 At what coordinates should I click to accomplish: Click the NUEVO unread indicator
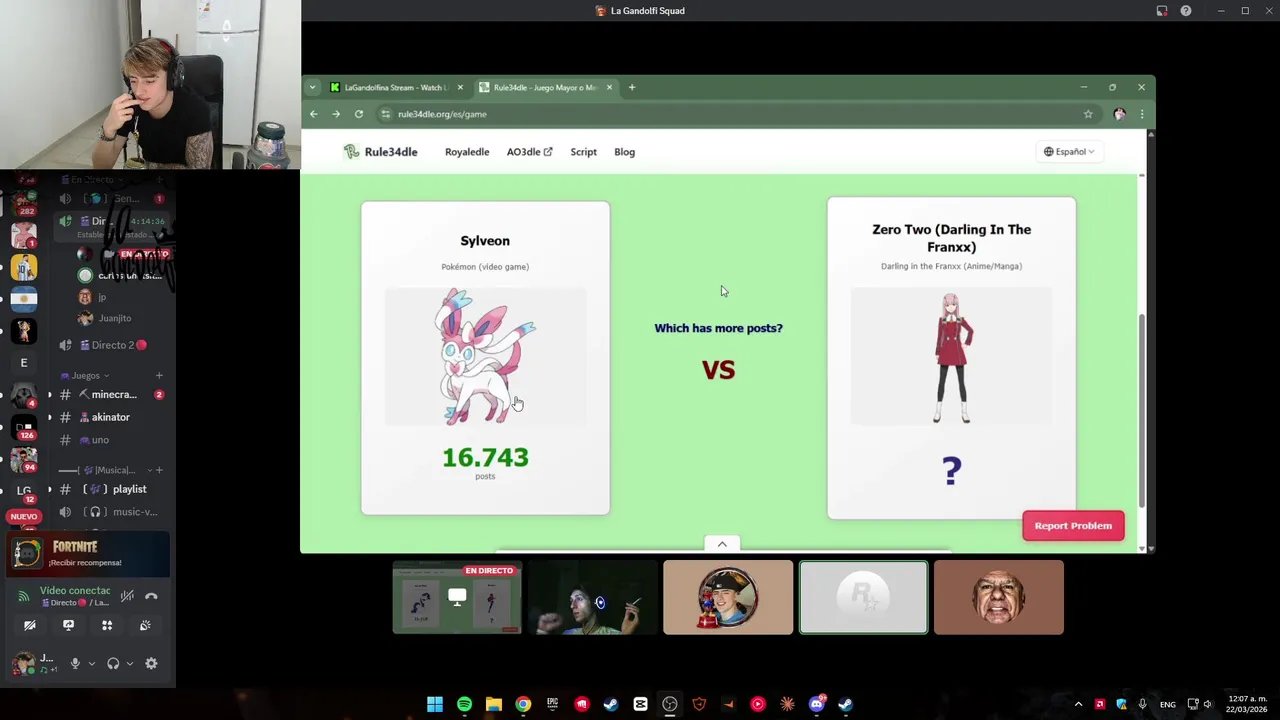24,517
